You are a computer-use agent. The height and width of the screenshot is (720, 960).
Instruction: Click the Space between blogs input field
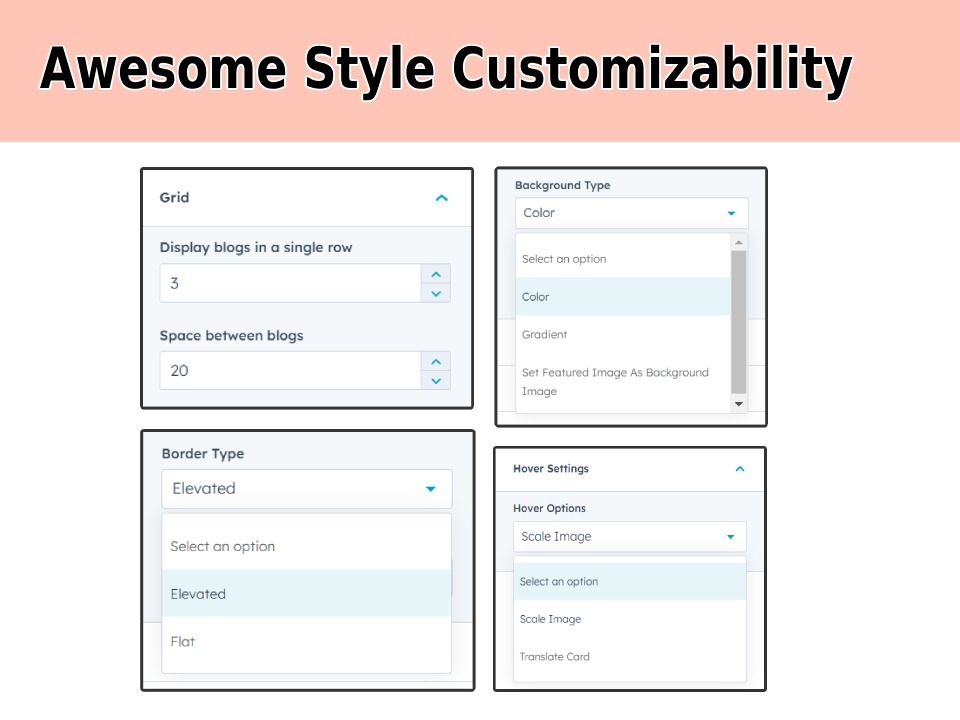[x=290, y=370]
